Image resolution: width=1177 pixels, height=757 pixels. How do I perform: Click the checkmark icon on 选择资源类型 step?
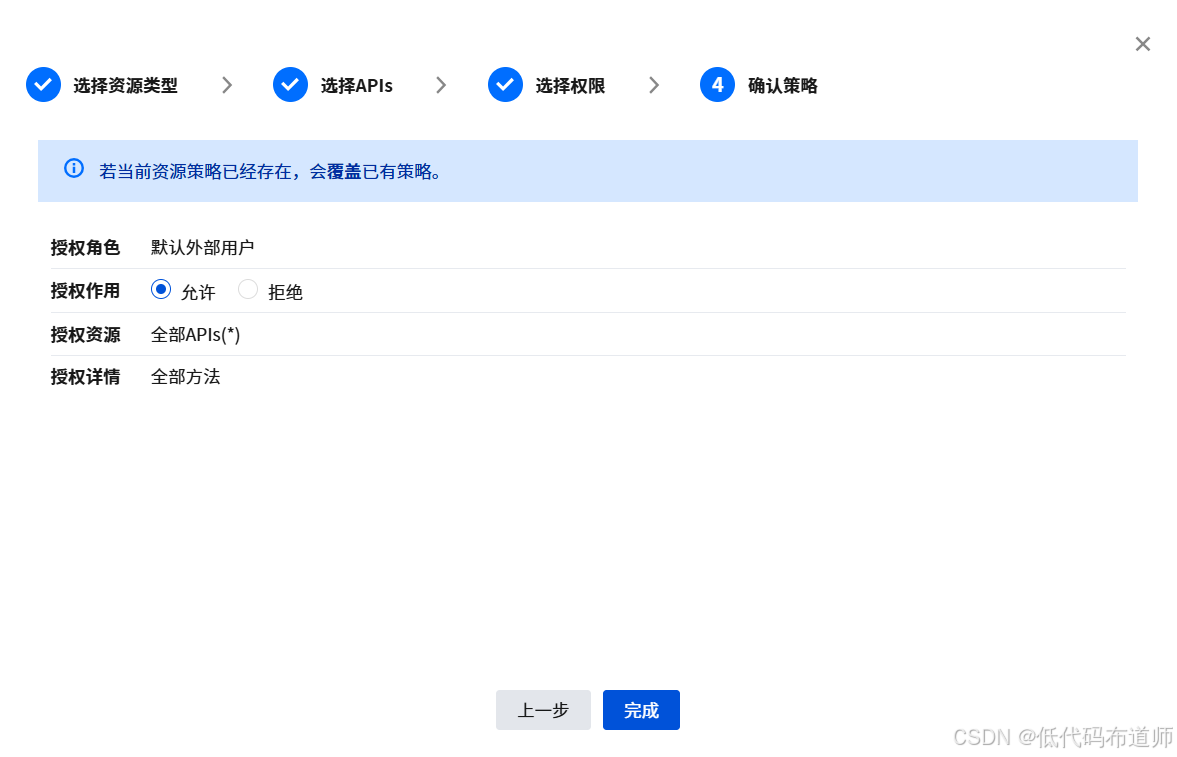coord(43,85)
